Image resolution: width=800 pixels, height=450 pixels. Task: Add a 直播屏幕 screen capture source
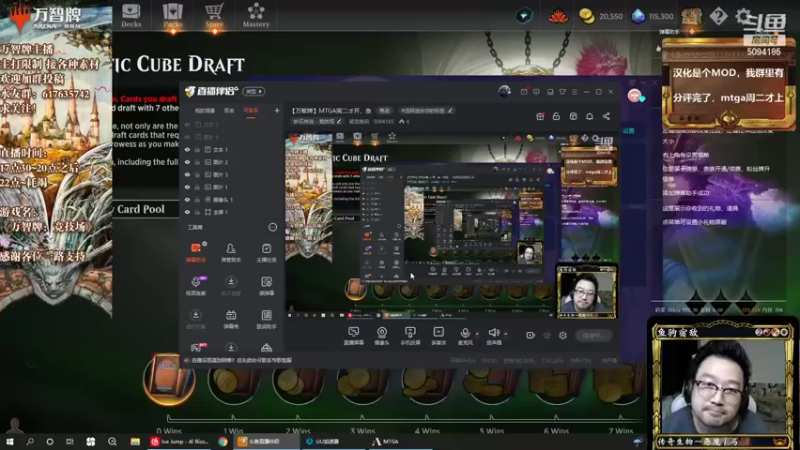353,336
